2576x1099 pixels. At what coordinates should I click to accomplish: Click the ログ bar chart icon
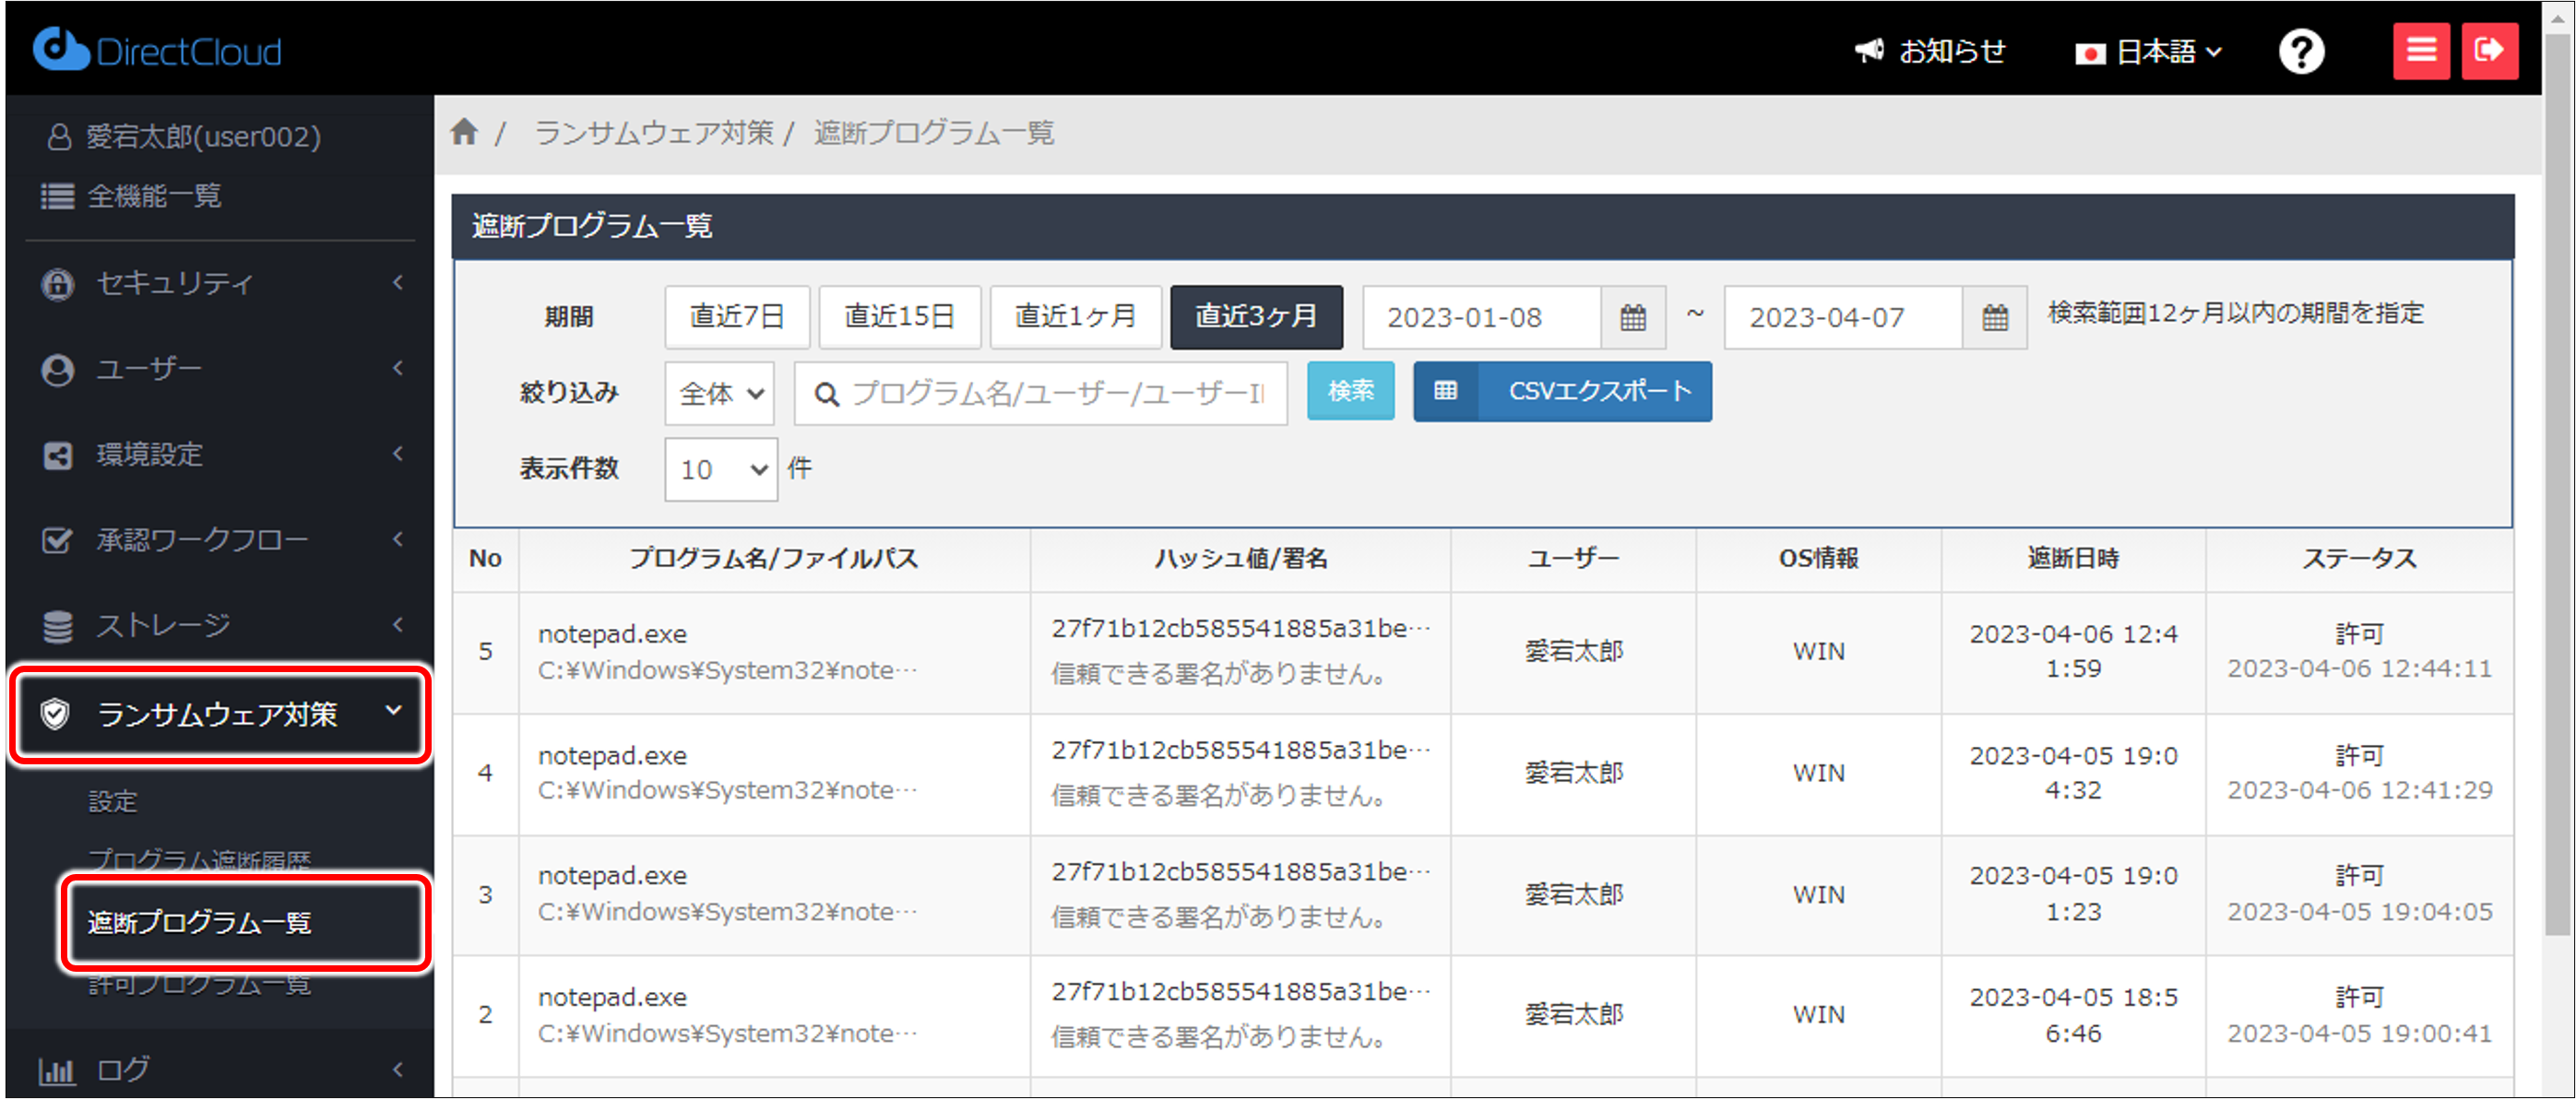tap(57, 1070)
